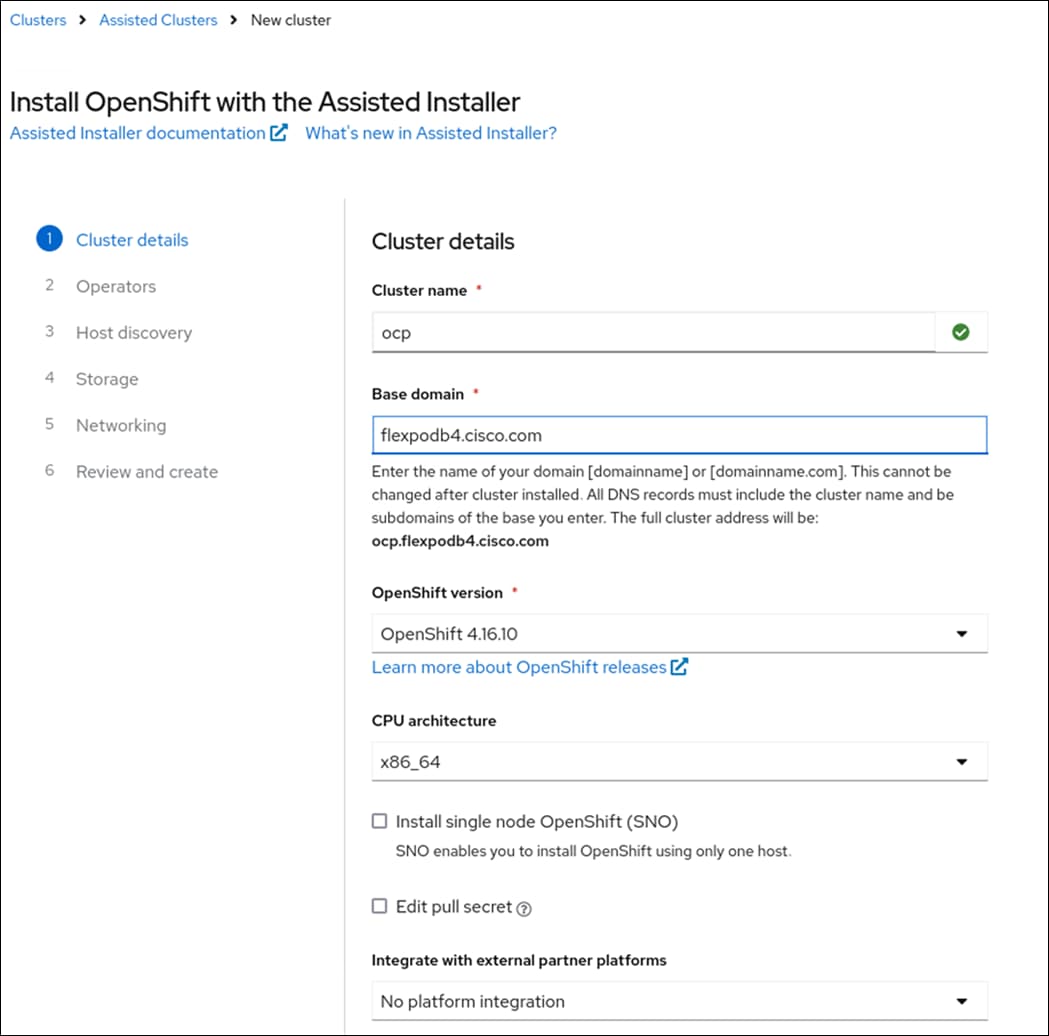Image resolution: width=1049 pixels, height=1036 pixels.
Task: Go to Assisted Clusters breadcrumb
Action: pos(158,20)
